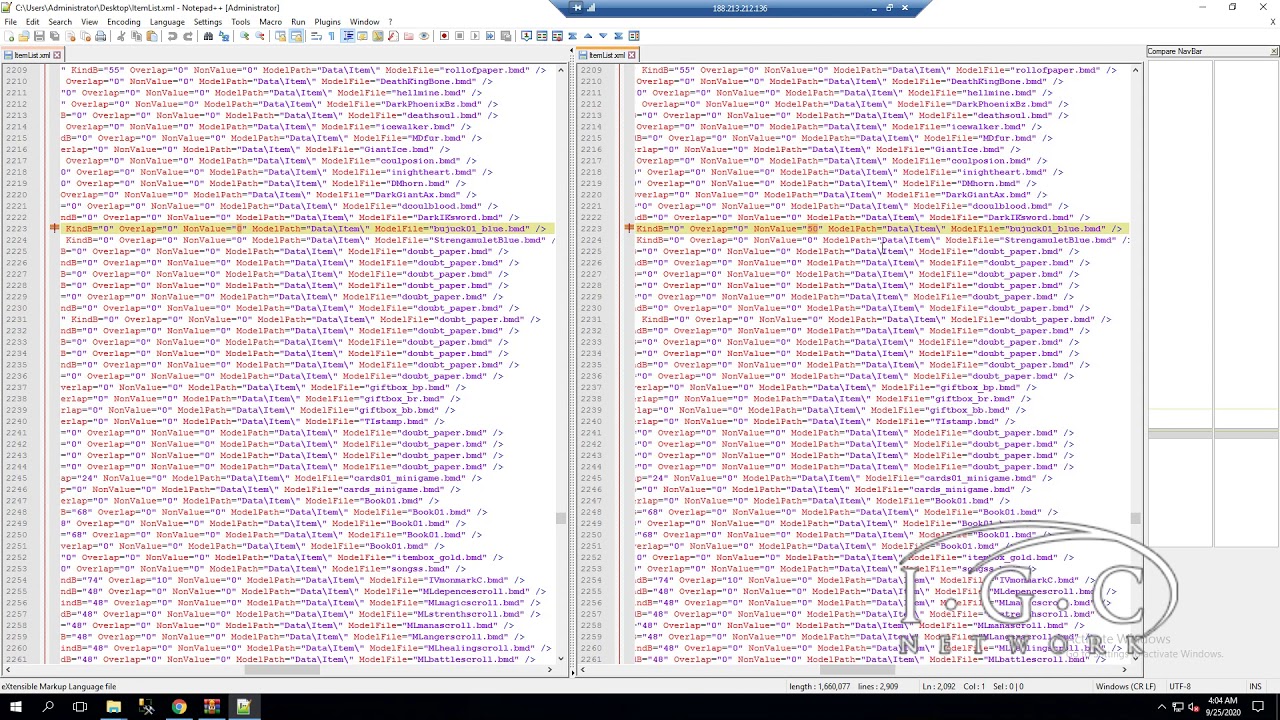Open File Explorer from the taskbar
Image resolution: width=1280 pixels, height=720 pixels.
pyautogui.click(x=113, y=707)
